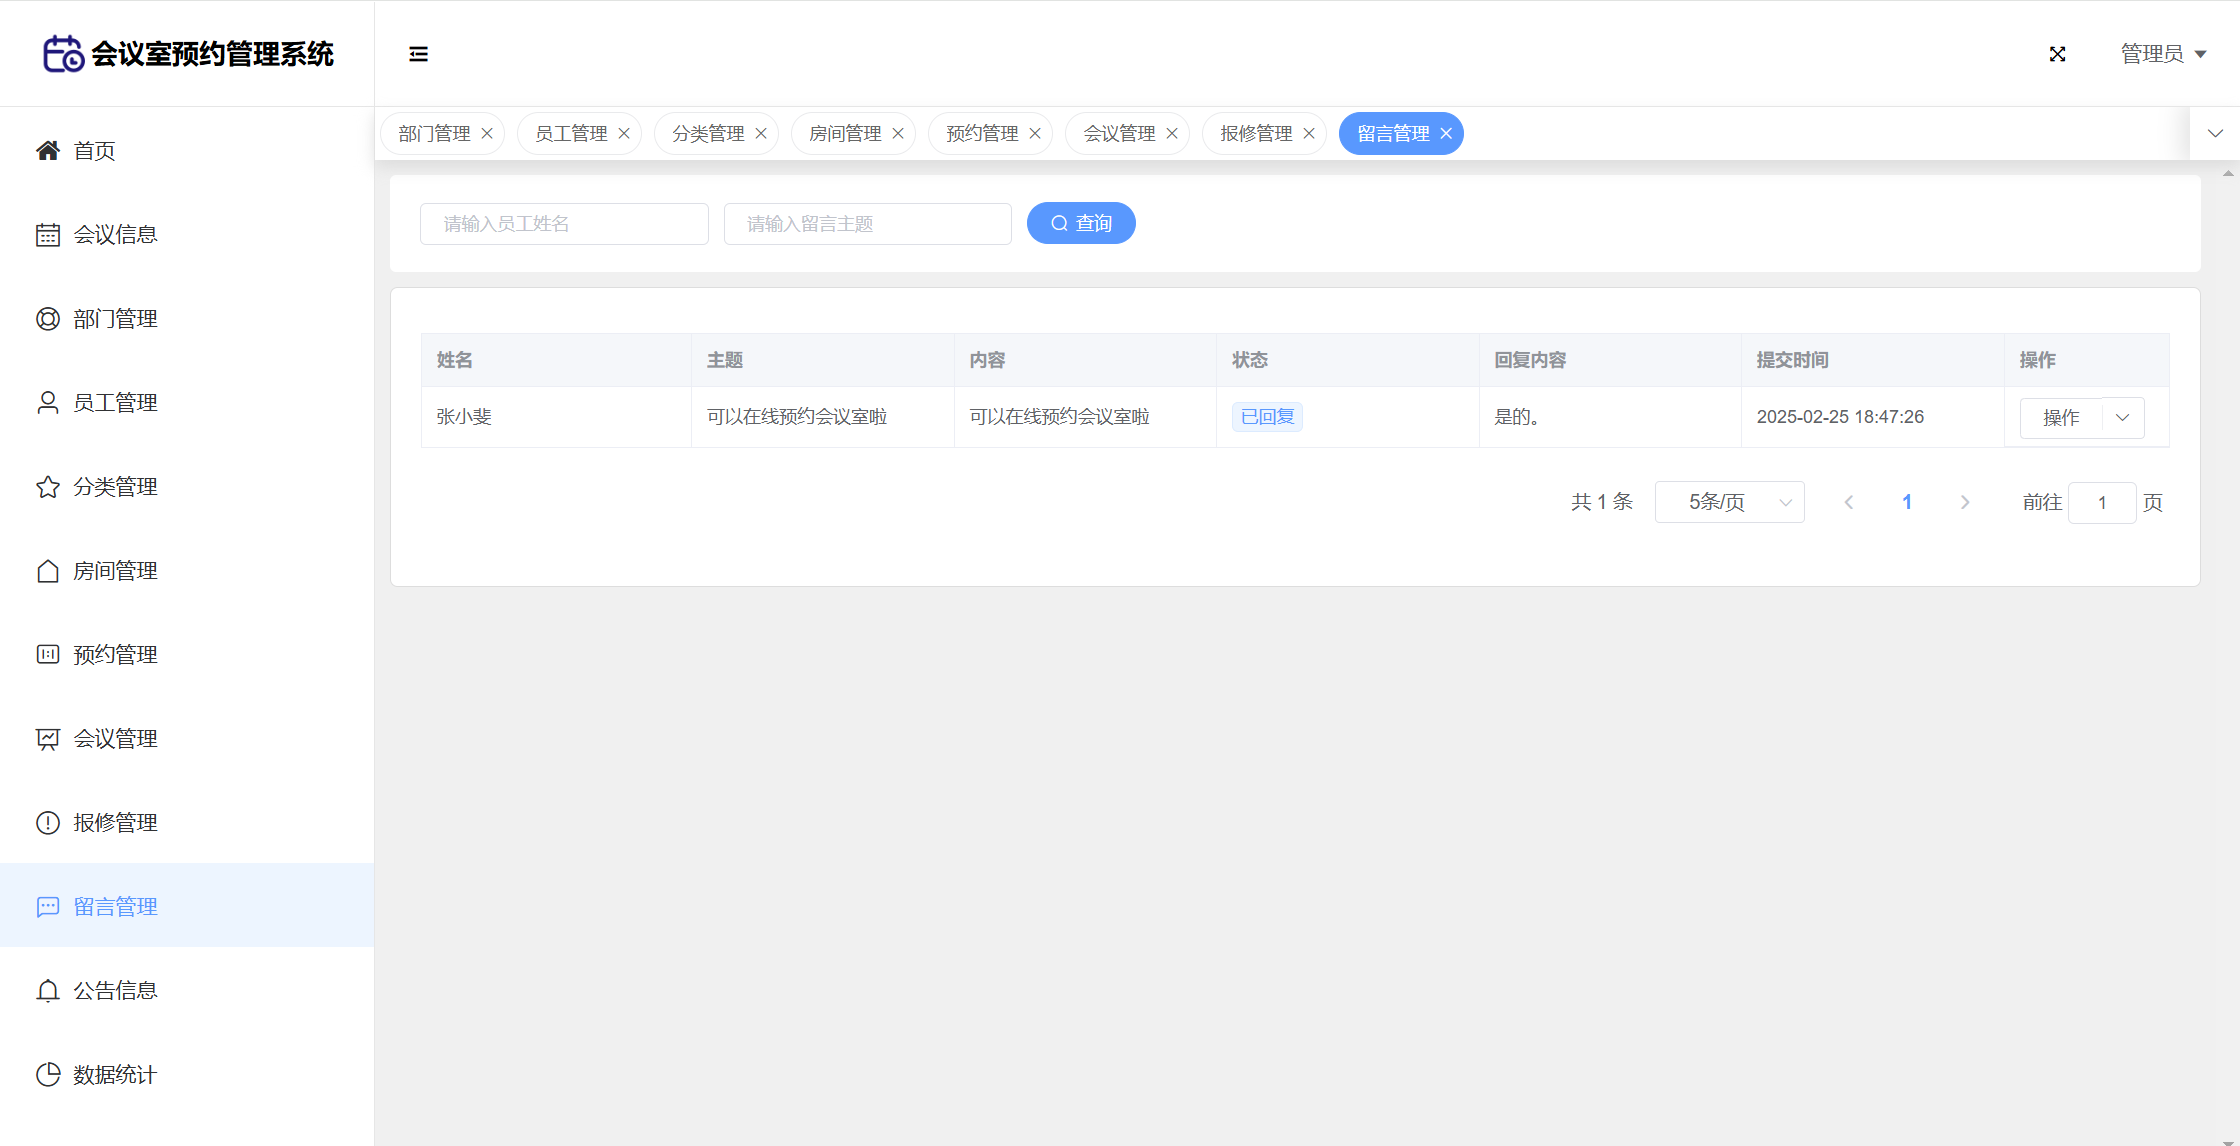
Task: Click the presentation icon for 会议管理
Action: tap(48, 739)
